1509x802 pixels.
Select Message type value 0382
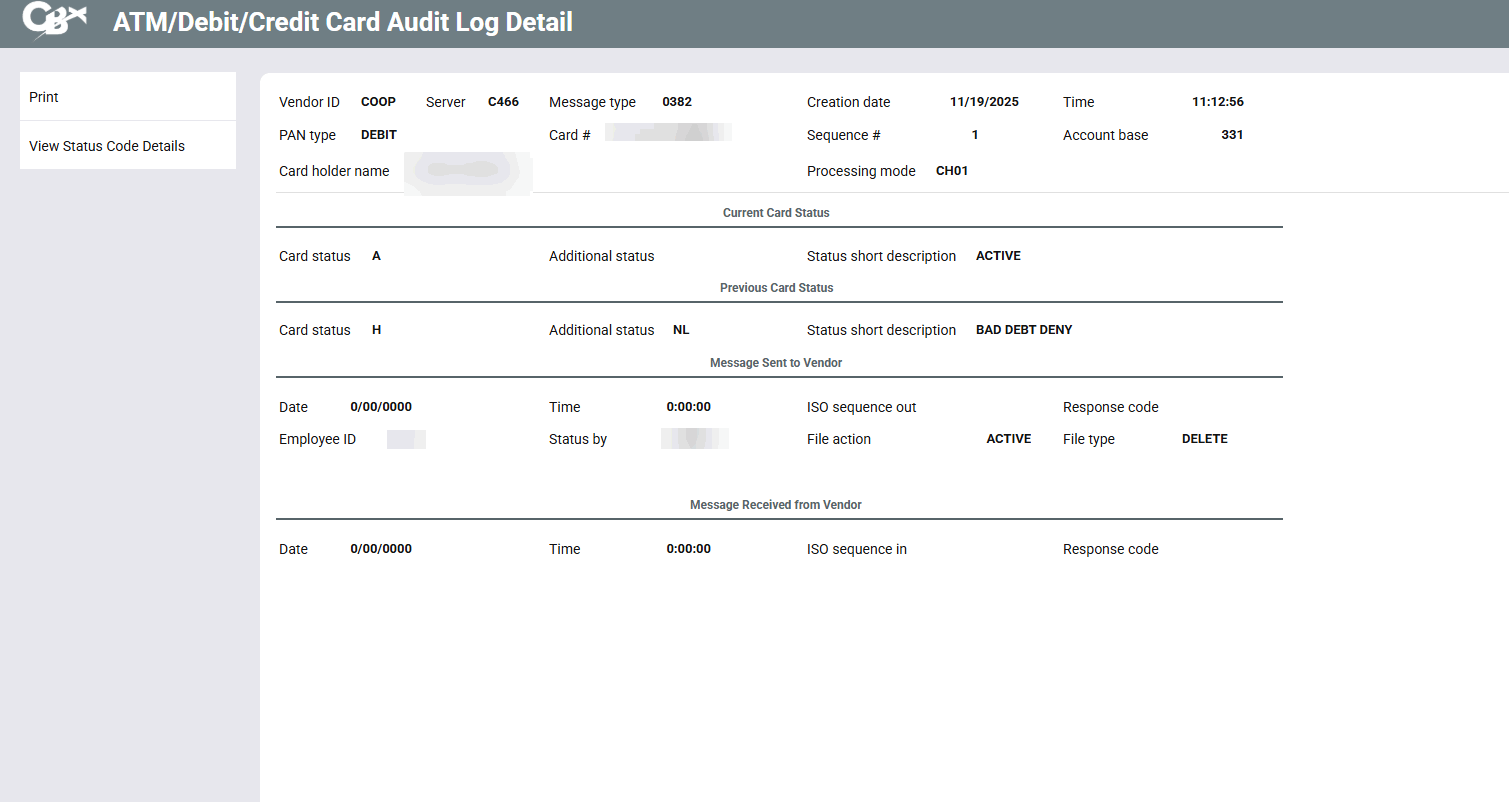pyautogui.click(x=677, y=102)
